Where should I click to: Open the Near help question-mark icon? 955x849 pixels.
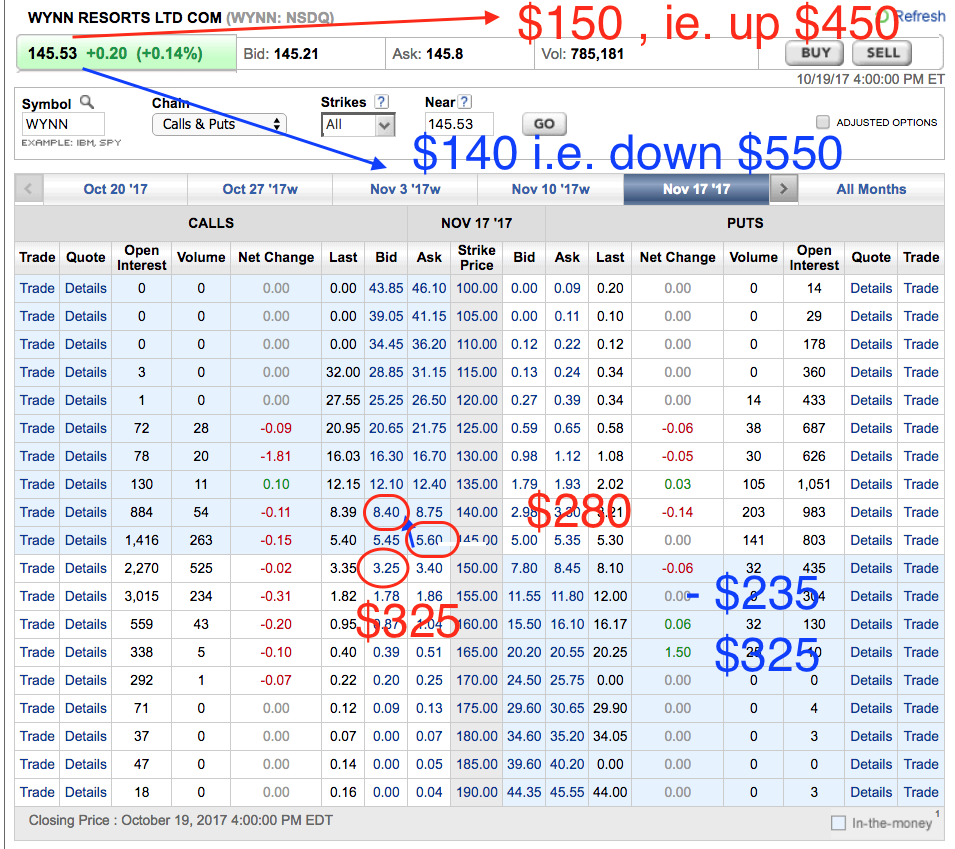pyautogui.click(x=464, y=102)
